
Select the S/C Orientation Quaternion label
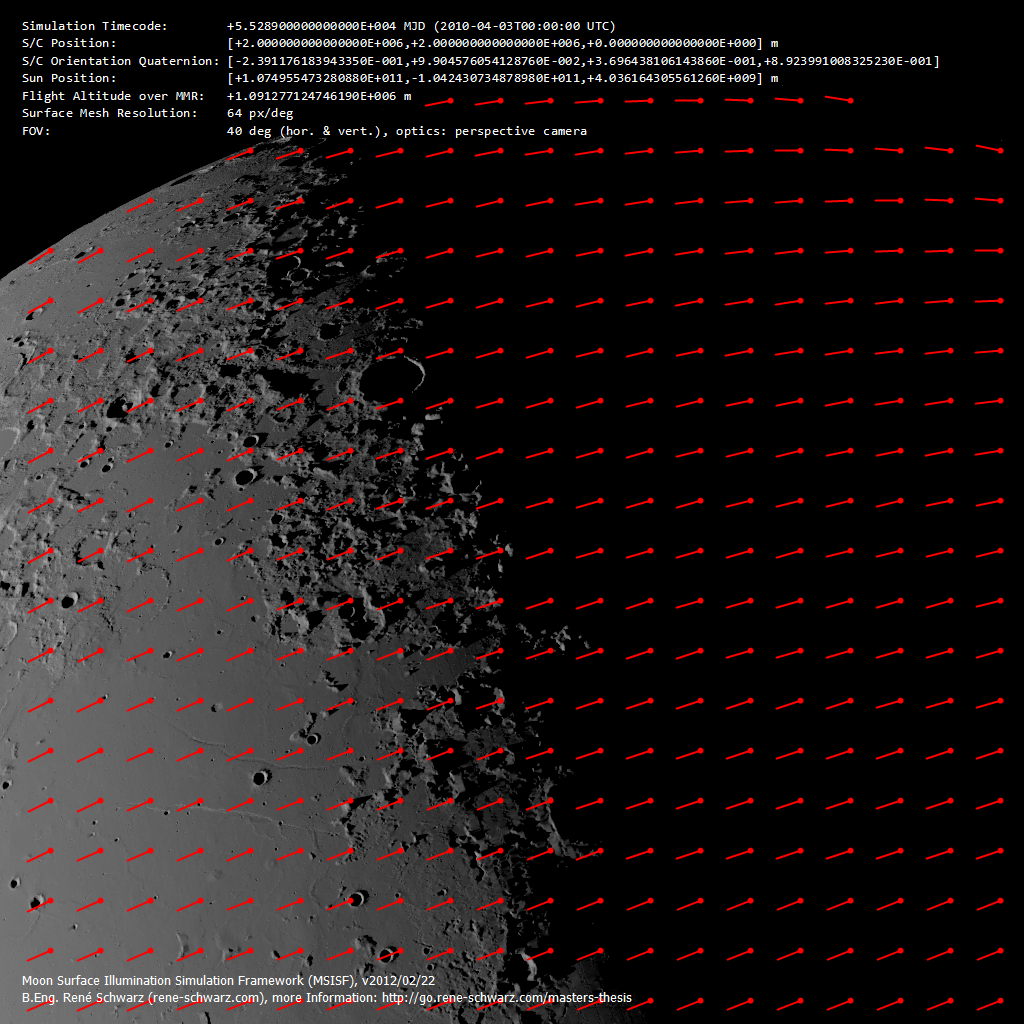[120, 61]
